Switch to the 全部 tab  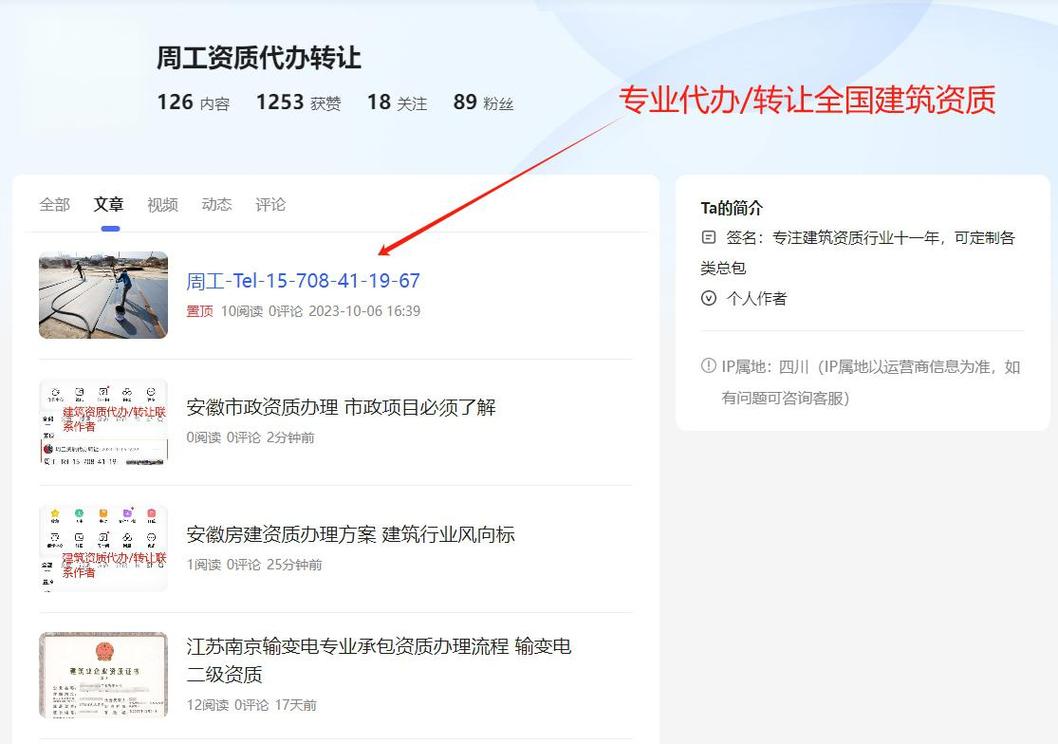tap(55, 204)
